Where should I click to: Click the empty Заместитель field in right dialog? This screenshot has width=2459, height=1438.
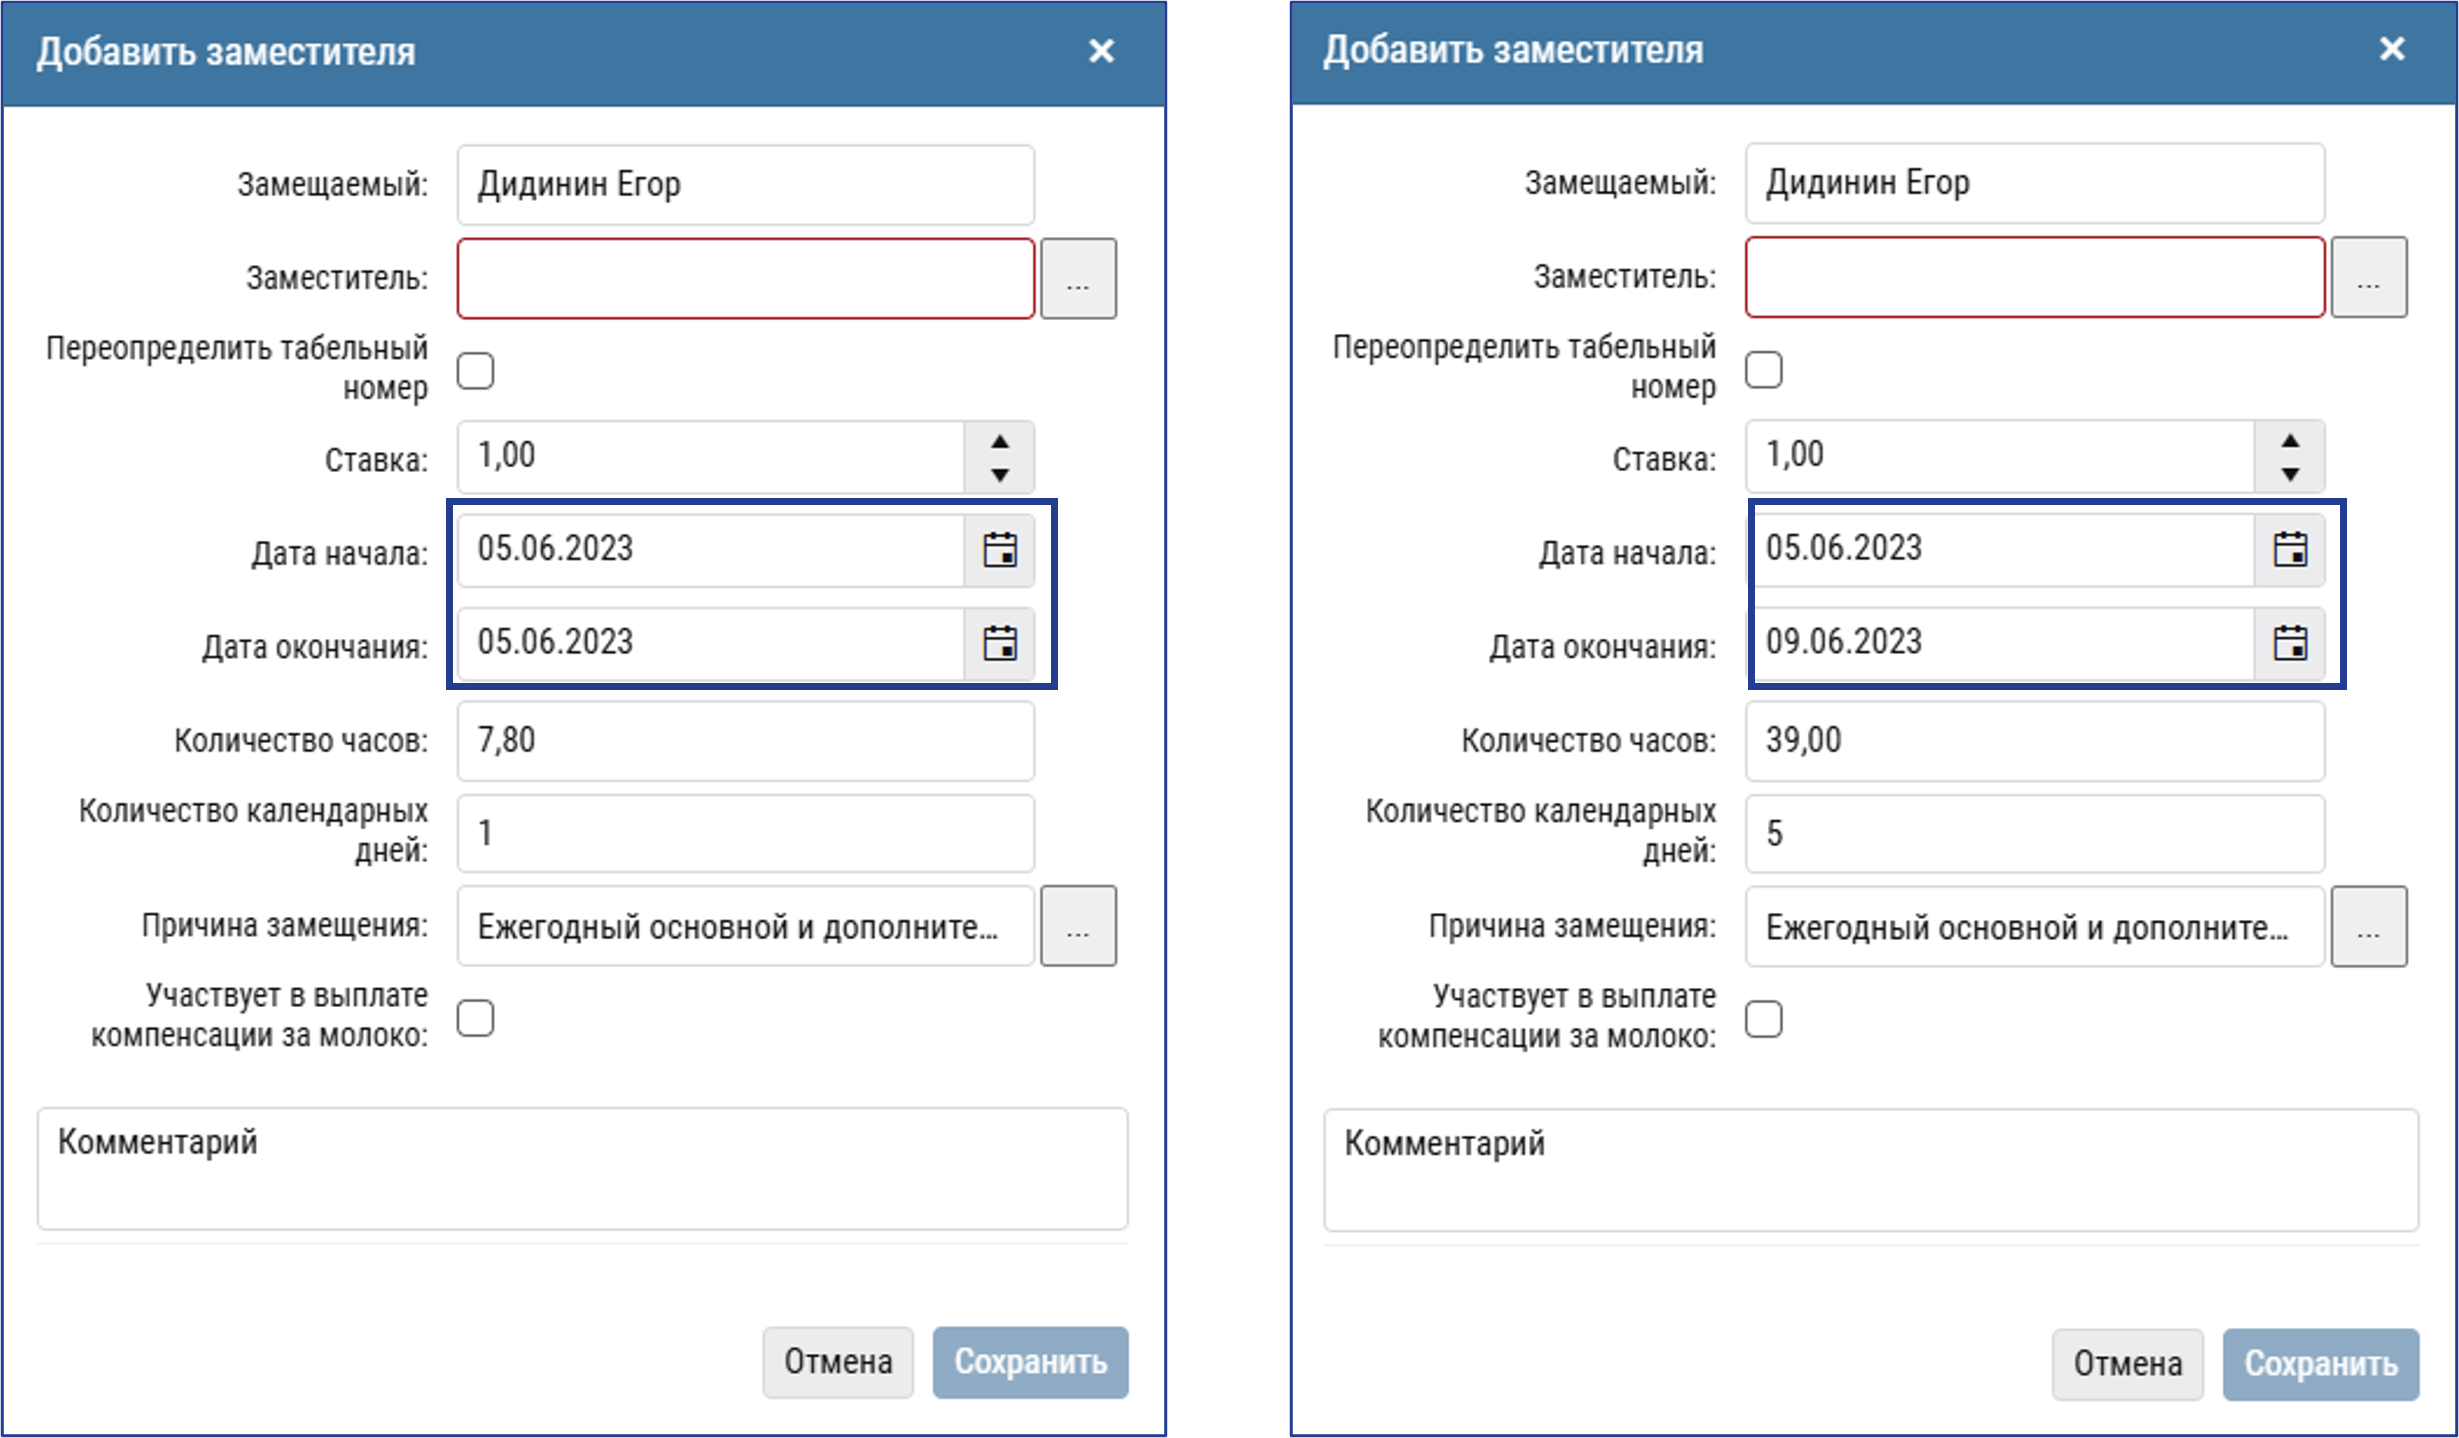point(2034,277)
